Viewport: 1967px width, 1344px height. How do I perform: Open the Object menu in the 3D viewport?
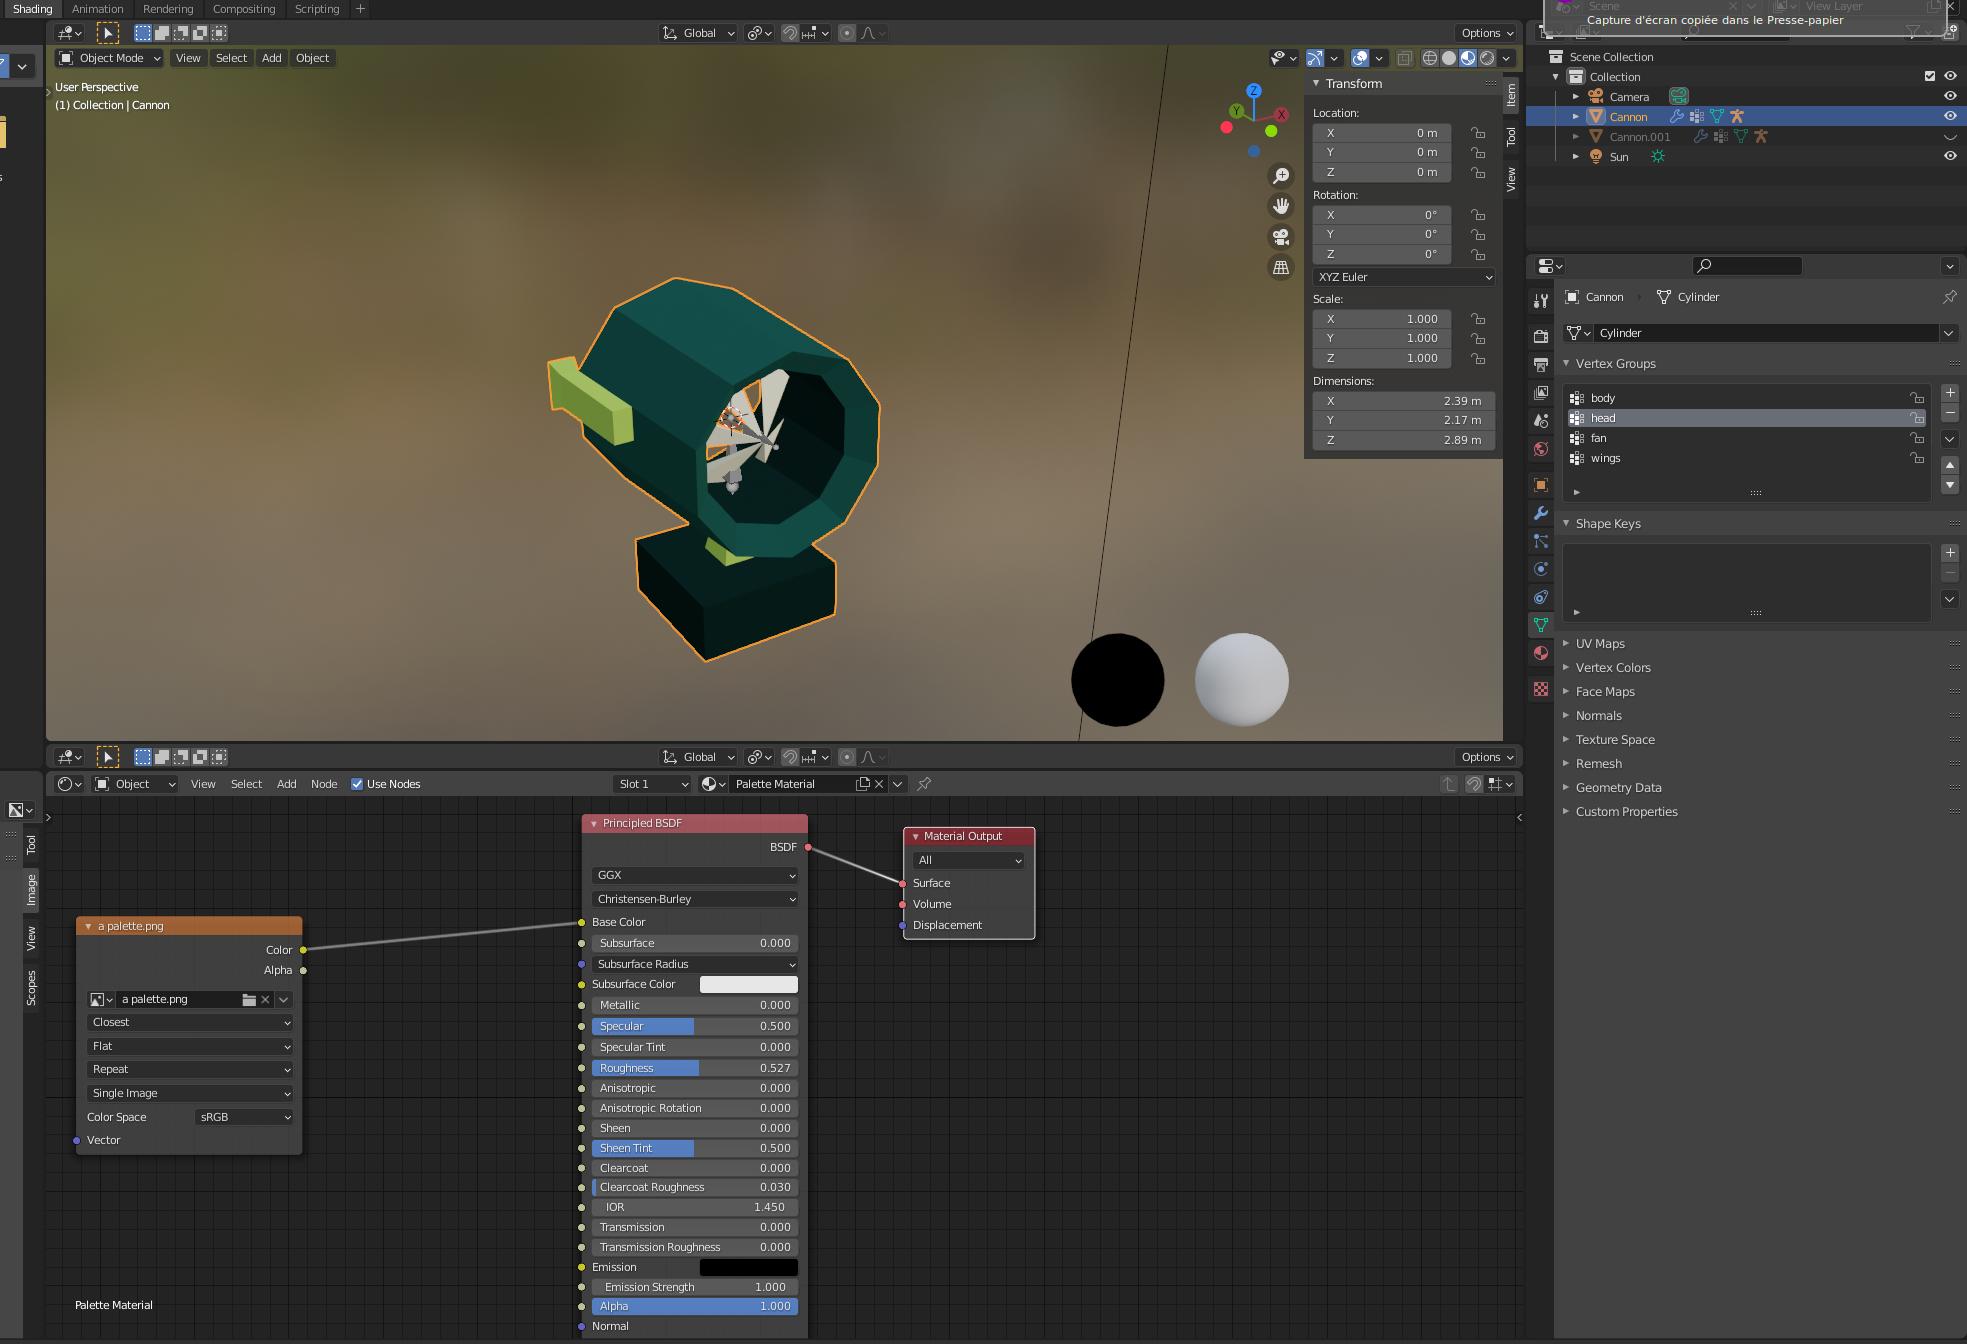(312, 58)
